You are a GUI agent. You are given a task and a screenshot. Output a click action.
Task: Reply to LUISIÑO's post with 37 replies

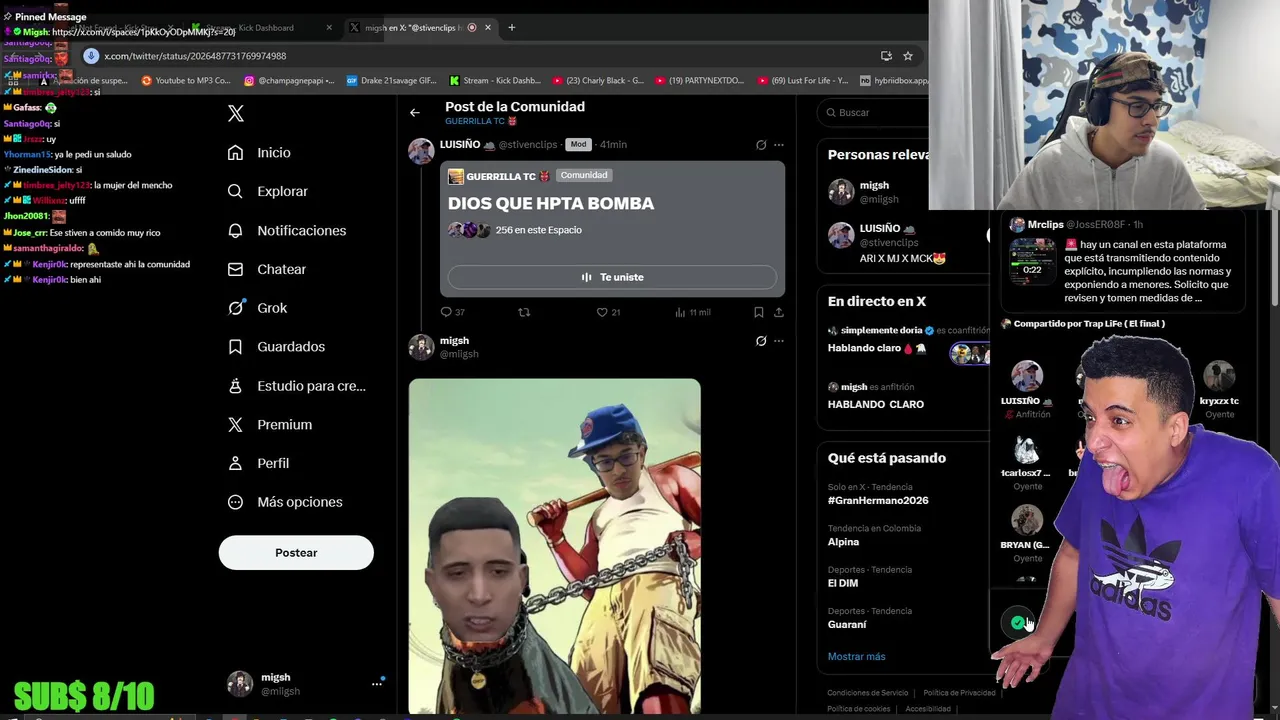tap(453, 312)
